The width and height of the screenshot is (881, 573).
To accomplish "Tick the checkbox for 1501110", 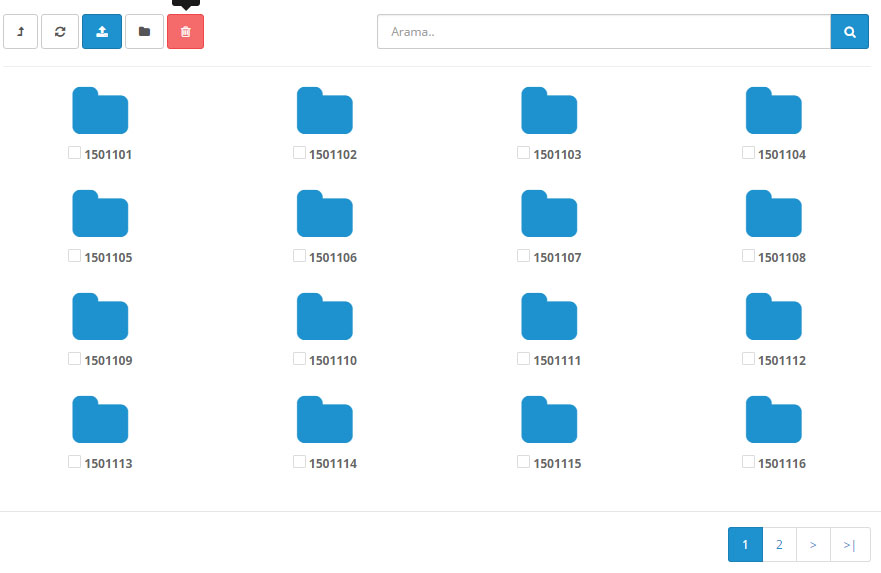I will click(299, 358).
